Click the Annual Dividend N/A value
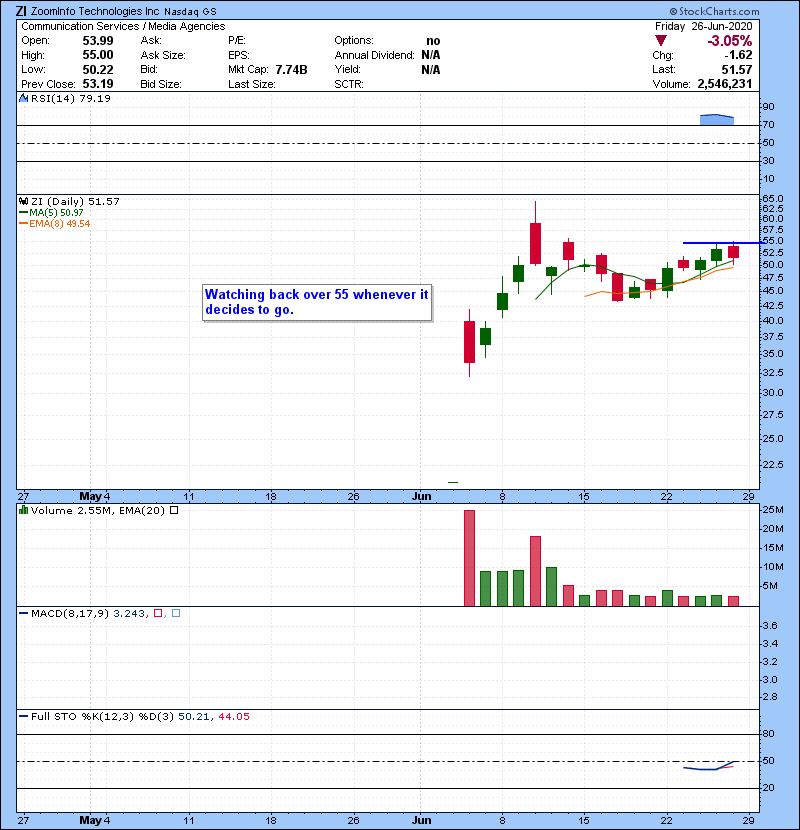800x830 pixels. coord(431,55)
